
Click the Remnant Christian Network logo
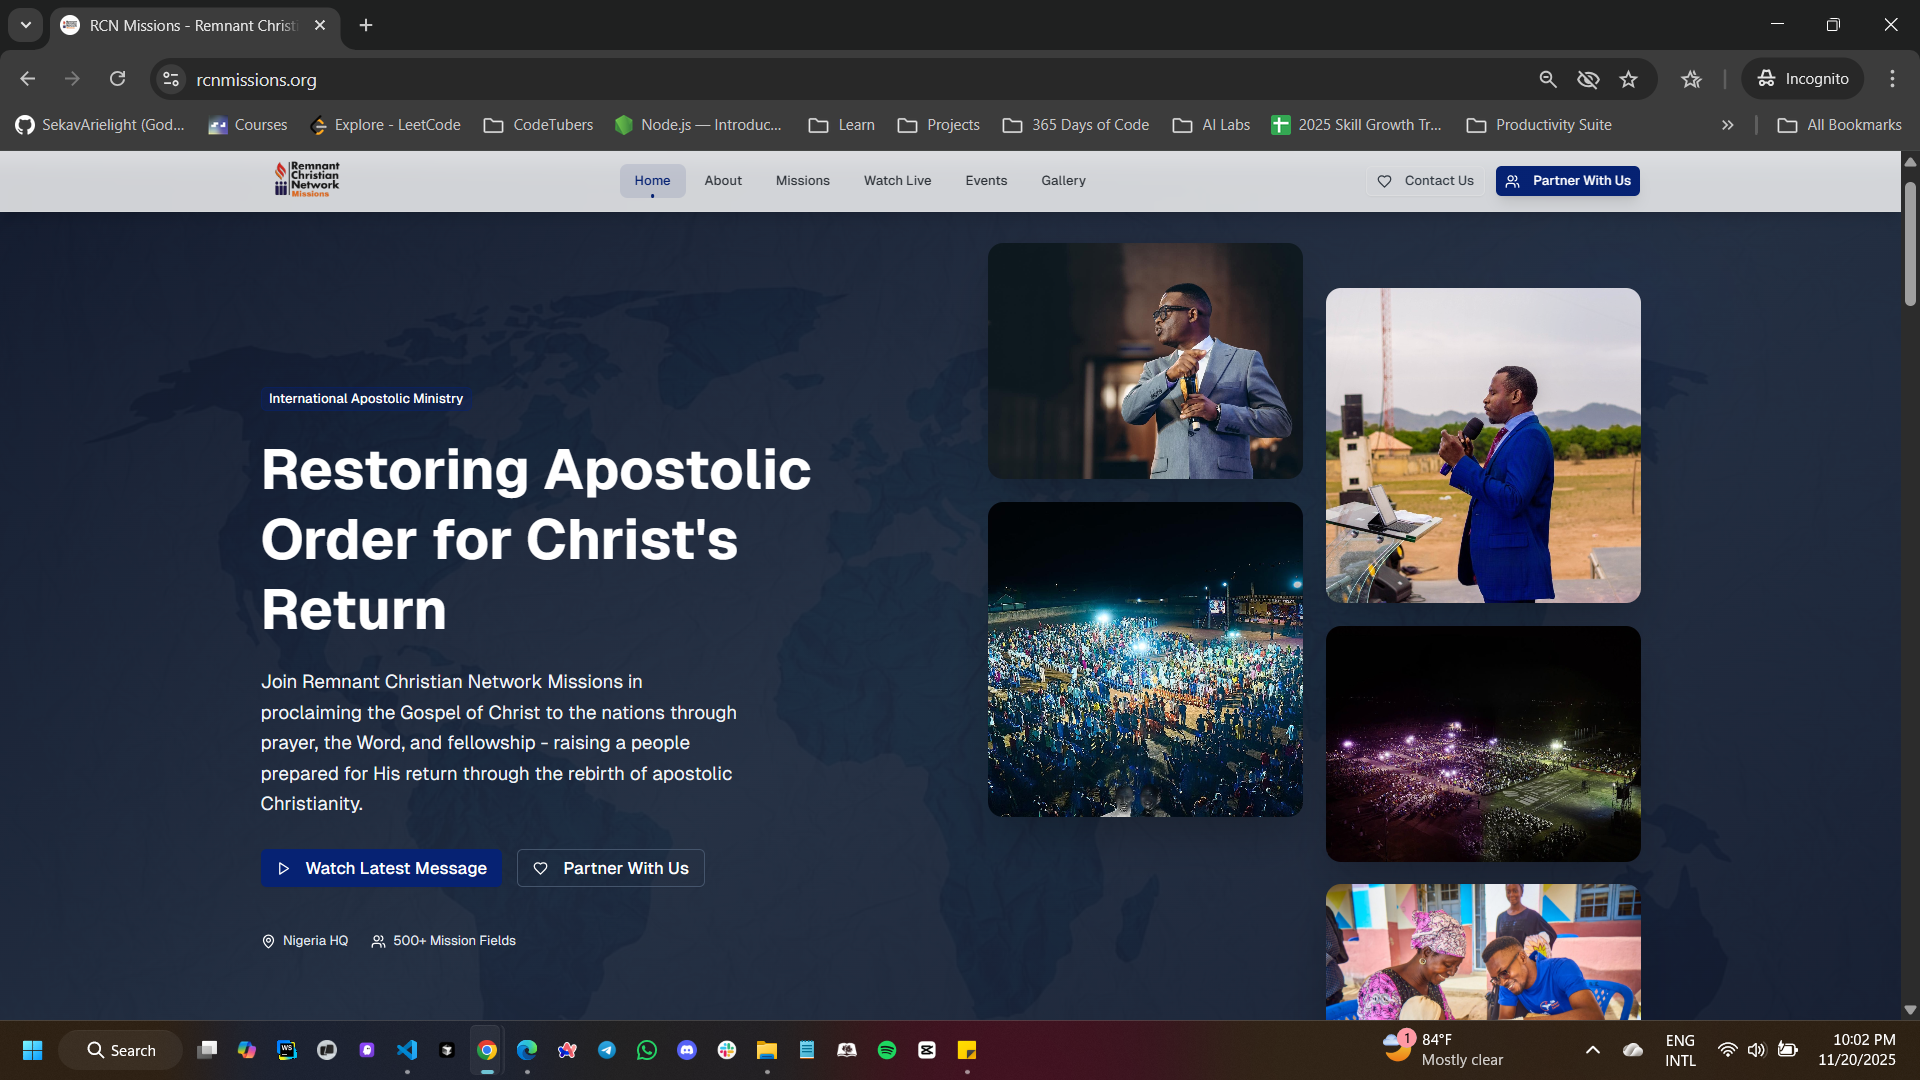[307, 180]
